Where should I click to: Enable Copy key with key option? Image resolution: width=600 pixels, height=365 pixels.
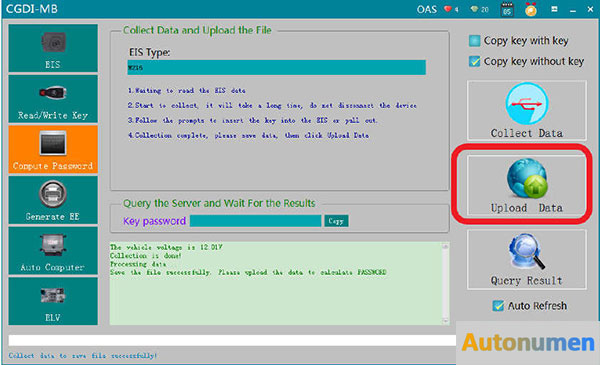click(474, 41)
